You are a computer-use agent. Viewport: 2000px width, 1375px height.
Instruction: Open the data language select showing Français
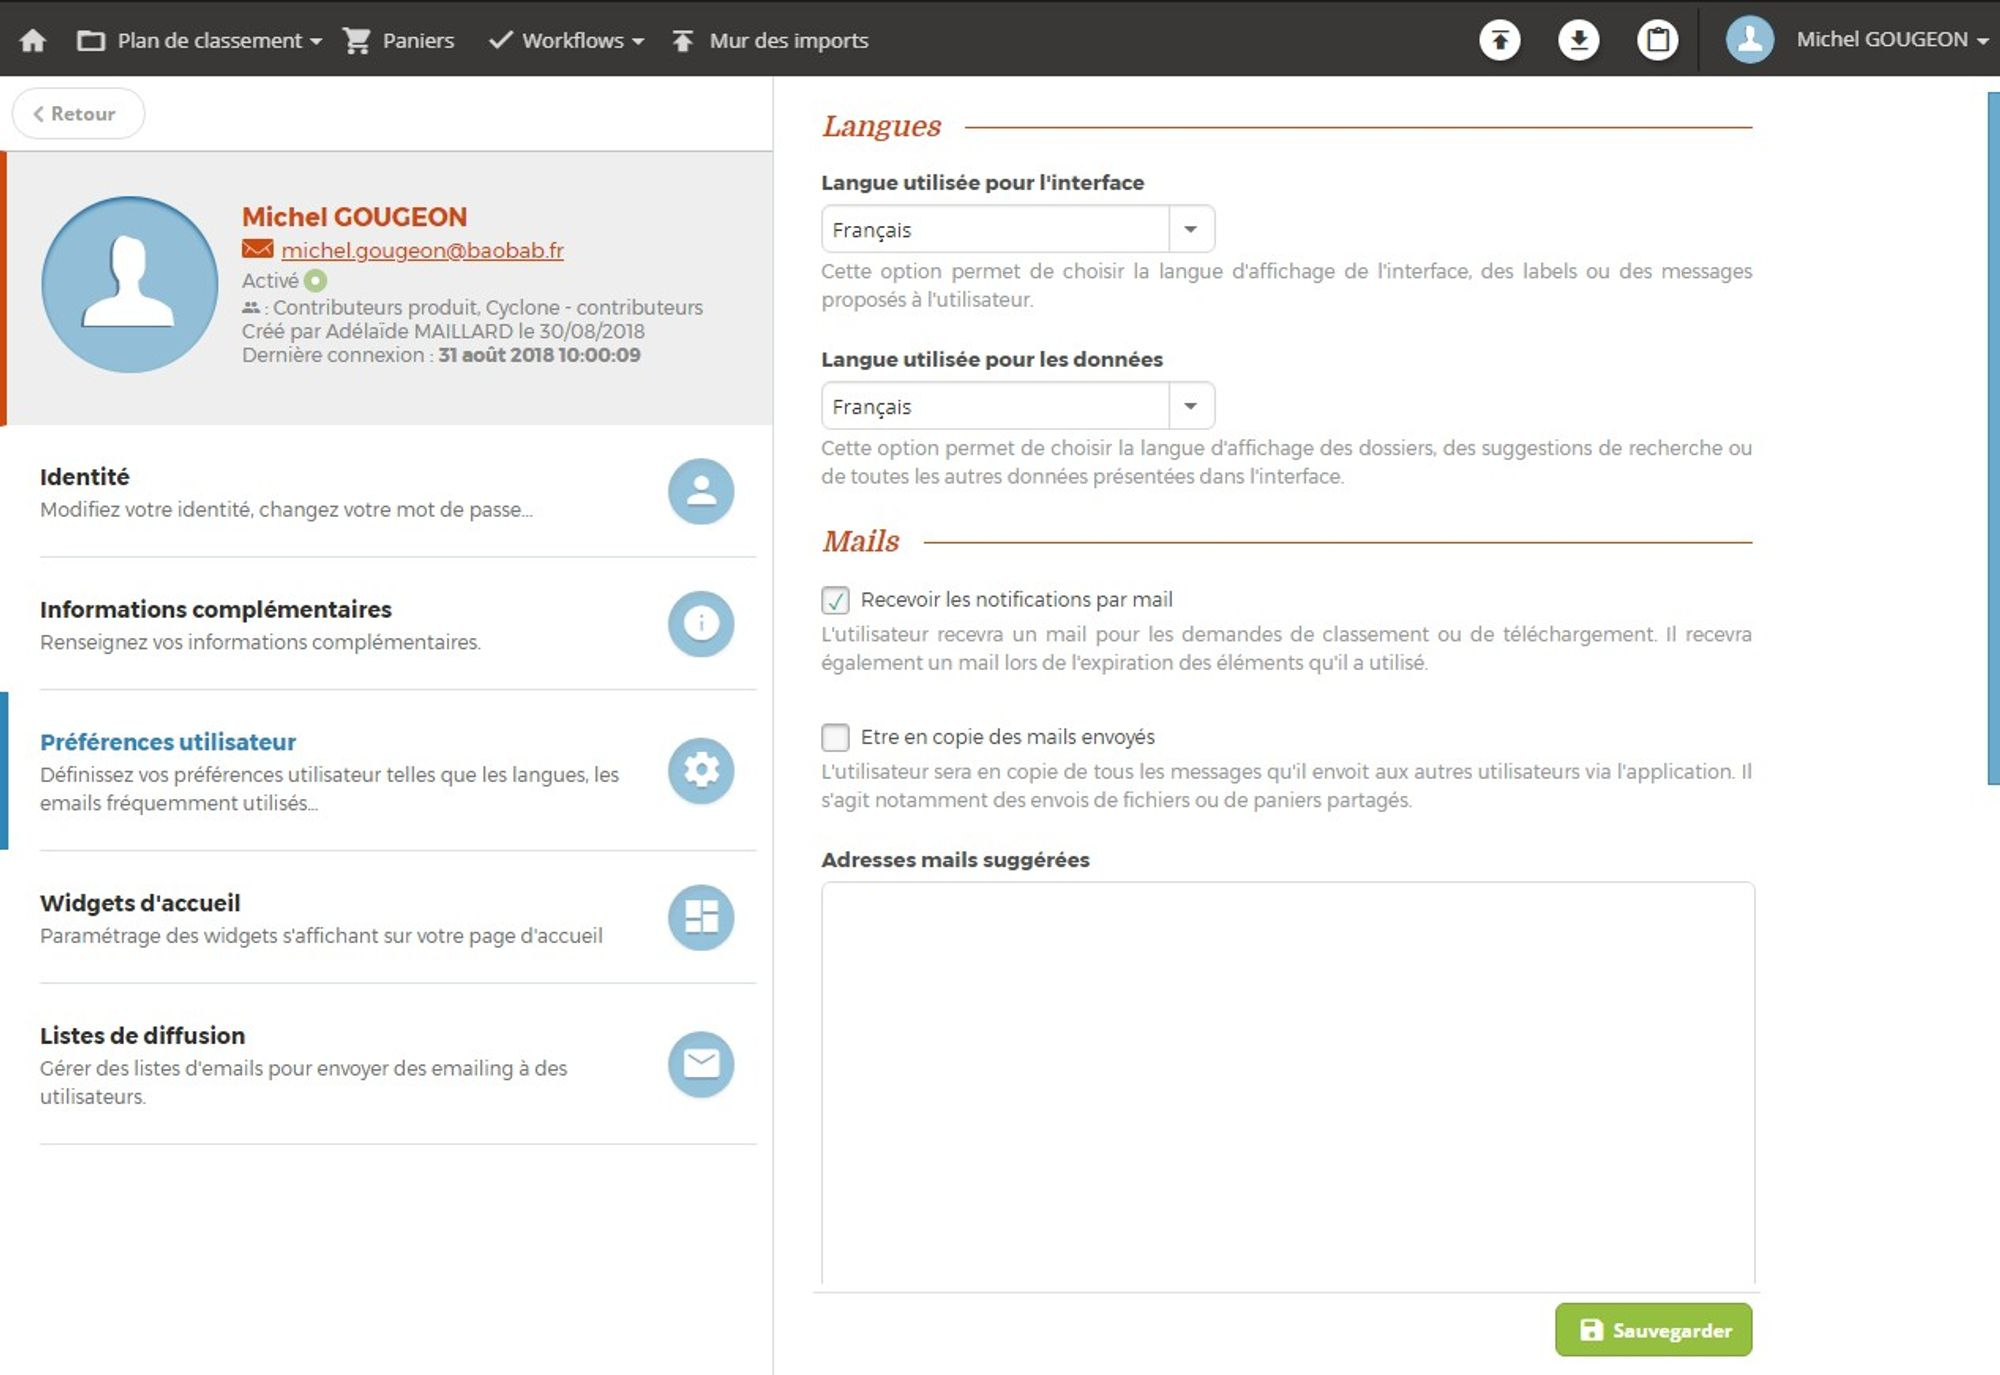click(1018, 406)
